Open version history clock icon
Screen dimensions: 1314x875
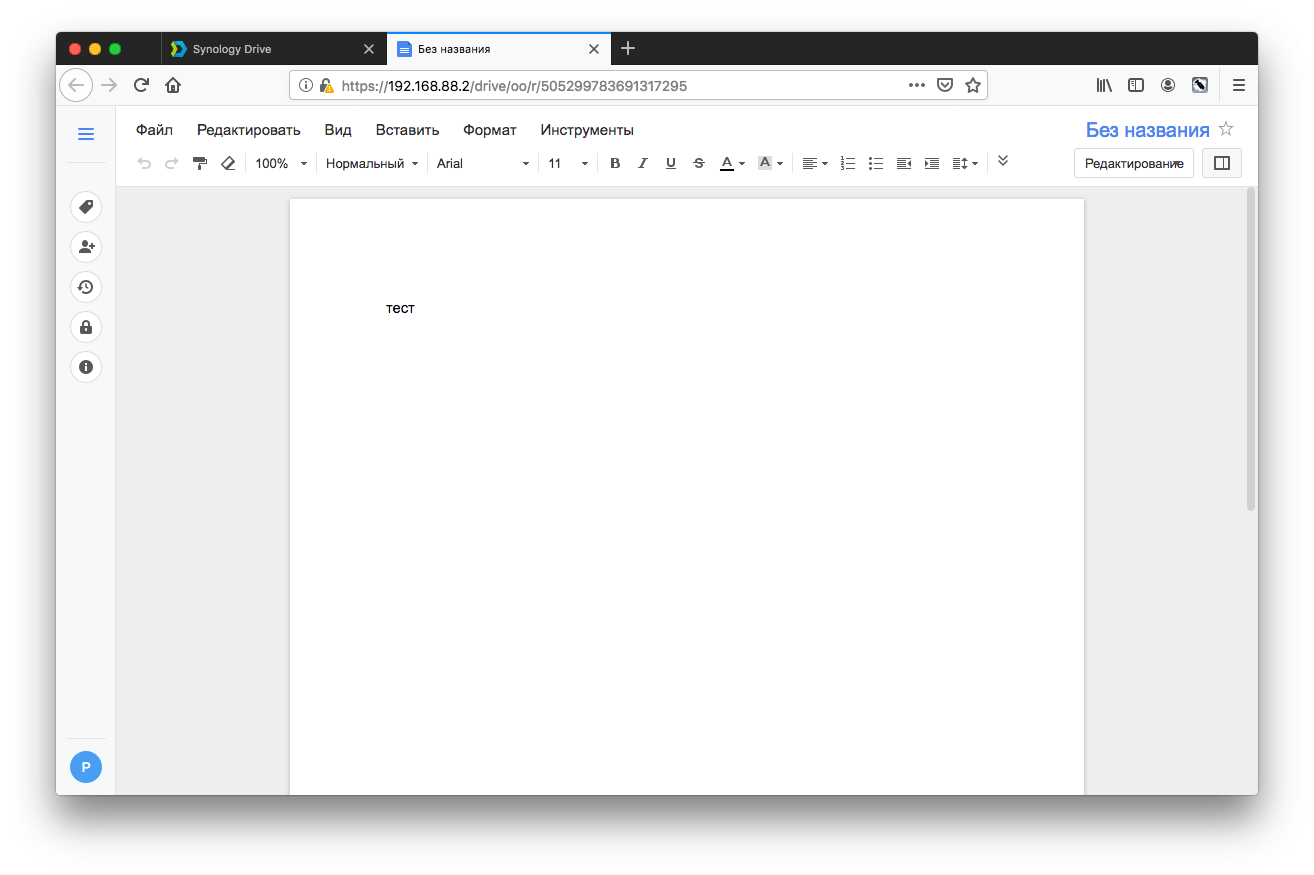click(x=86, y=287)
